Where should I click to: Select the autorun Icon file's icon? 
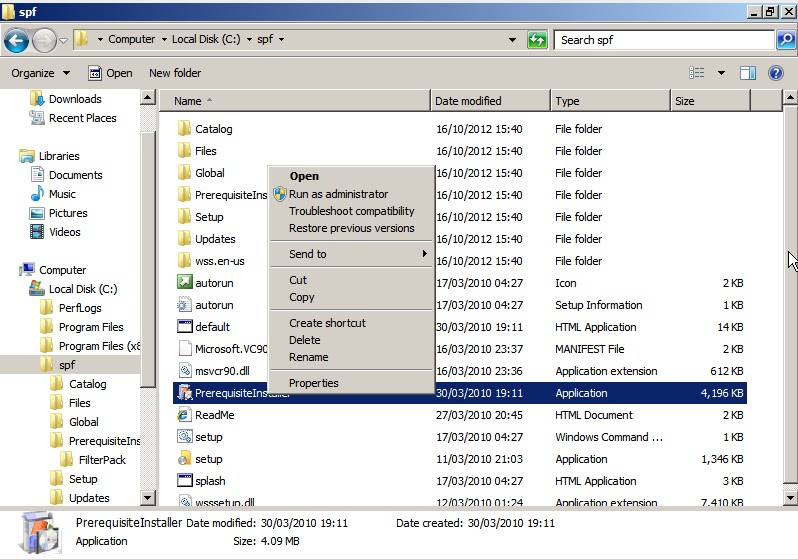coord(184,283)
